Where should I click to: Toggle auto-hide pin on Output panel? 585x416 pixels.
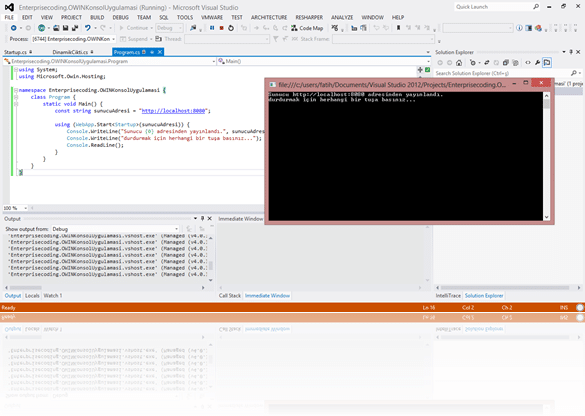203,219
